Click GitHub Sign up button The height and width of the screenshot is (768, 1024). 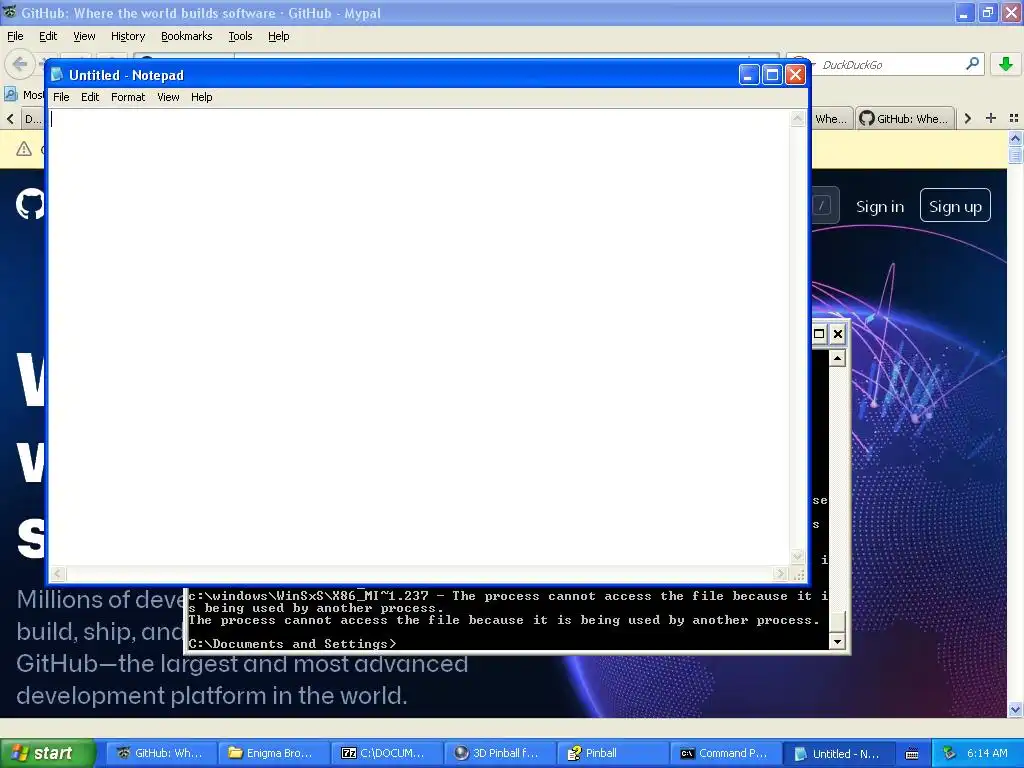pyautogui.click(x=955, y=206)
